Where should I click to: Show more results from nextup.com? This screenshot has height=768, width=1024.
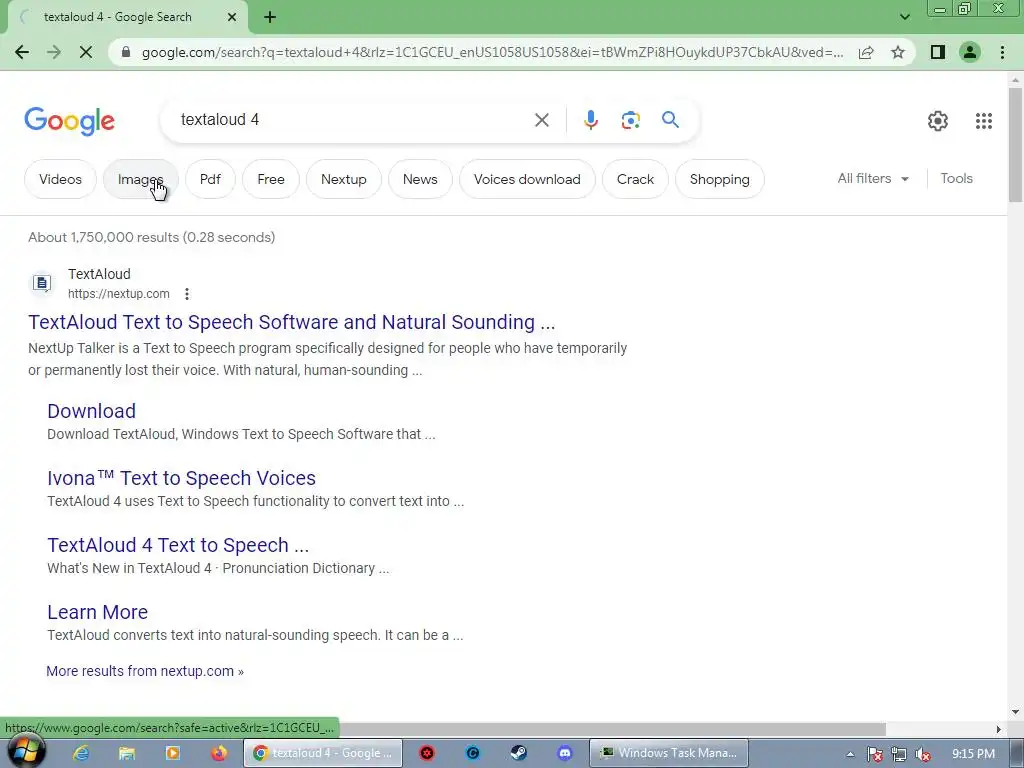[145, 671]
